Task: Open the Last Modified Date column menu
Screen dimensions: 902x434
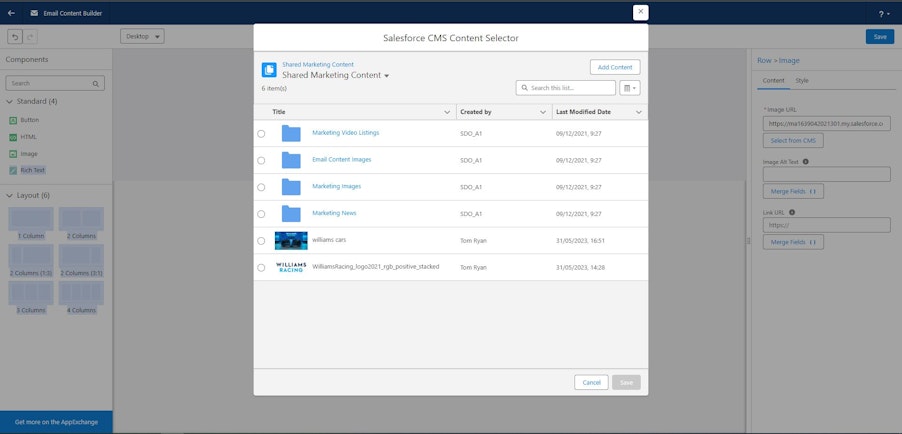Action: (639, 112)
